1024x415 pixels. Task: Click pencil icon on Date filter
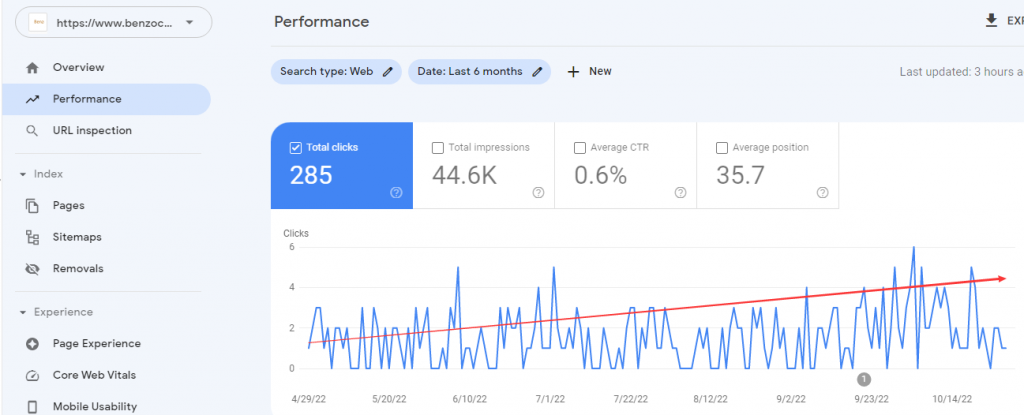pyautogui.click(x=537, y=72)
